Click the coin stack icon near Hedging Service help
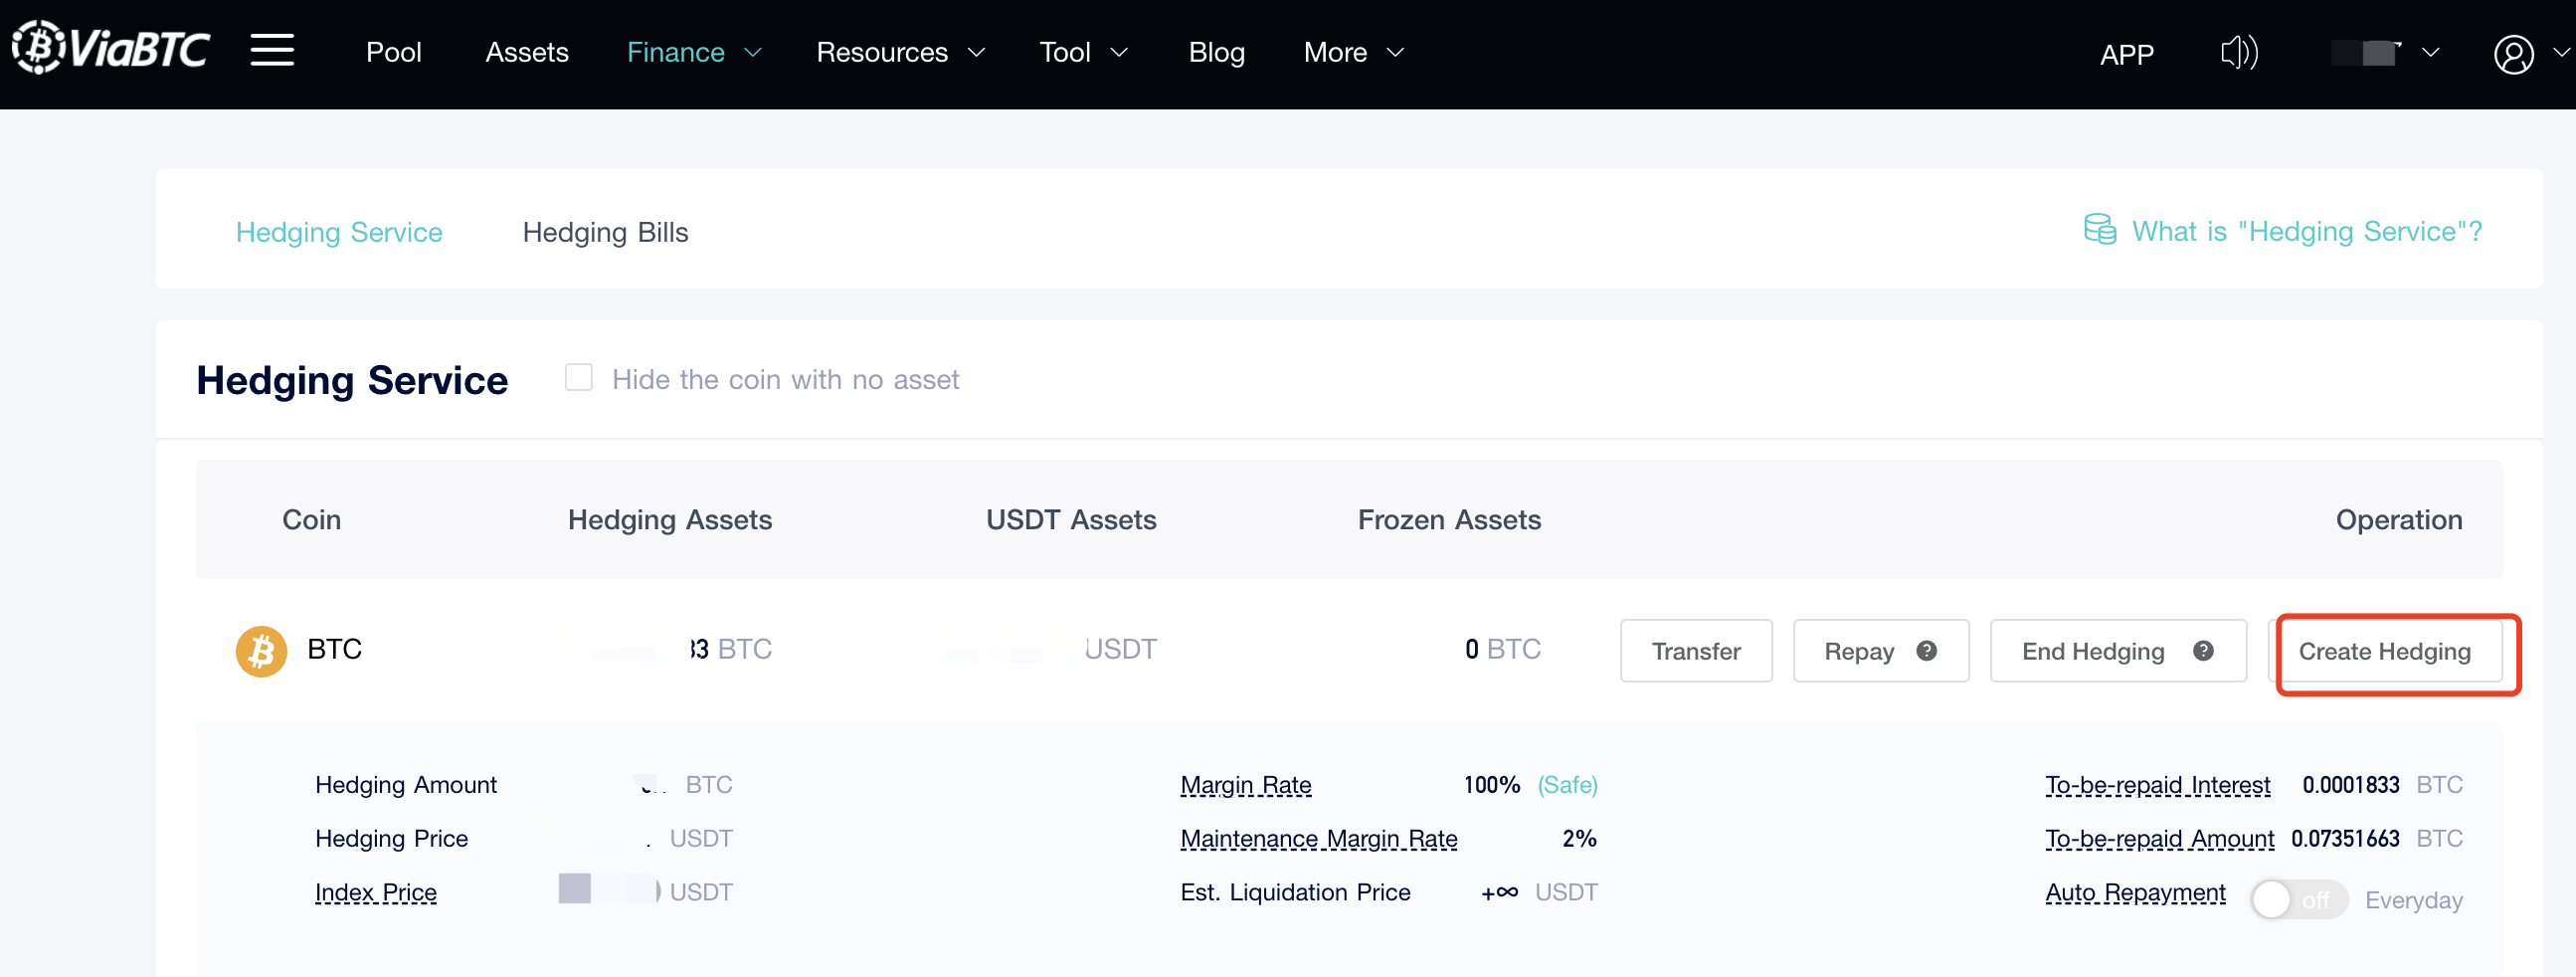The image size is (2576, 977). click(x=2099, y=230)
